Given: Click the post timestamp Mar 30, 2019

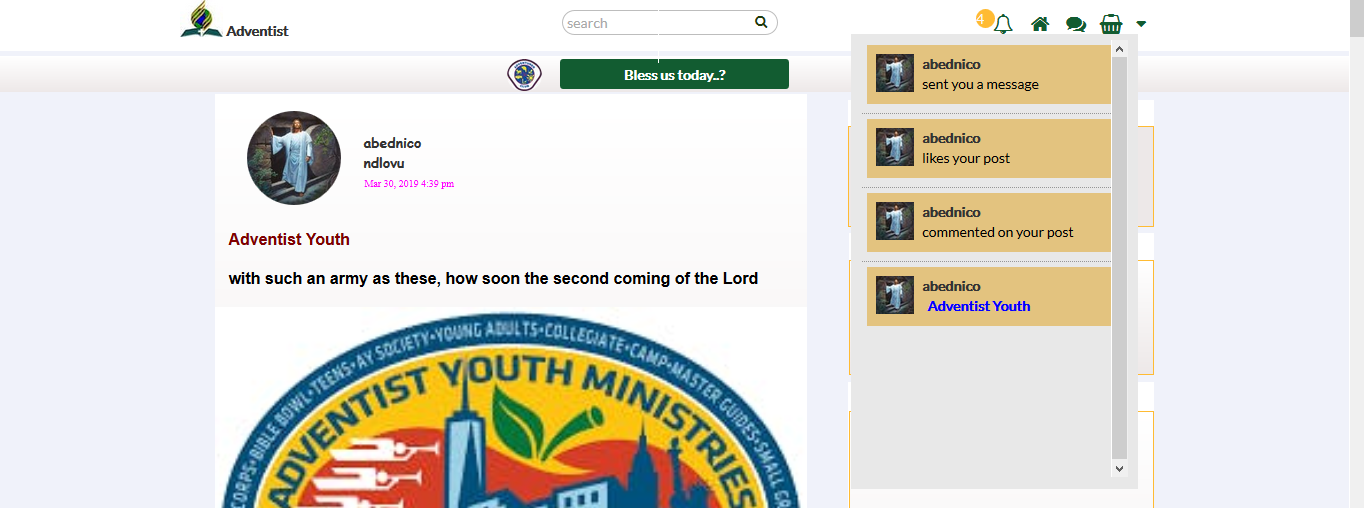Looking at the screenshot, I should pos(409,184).
